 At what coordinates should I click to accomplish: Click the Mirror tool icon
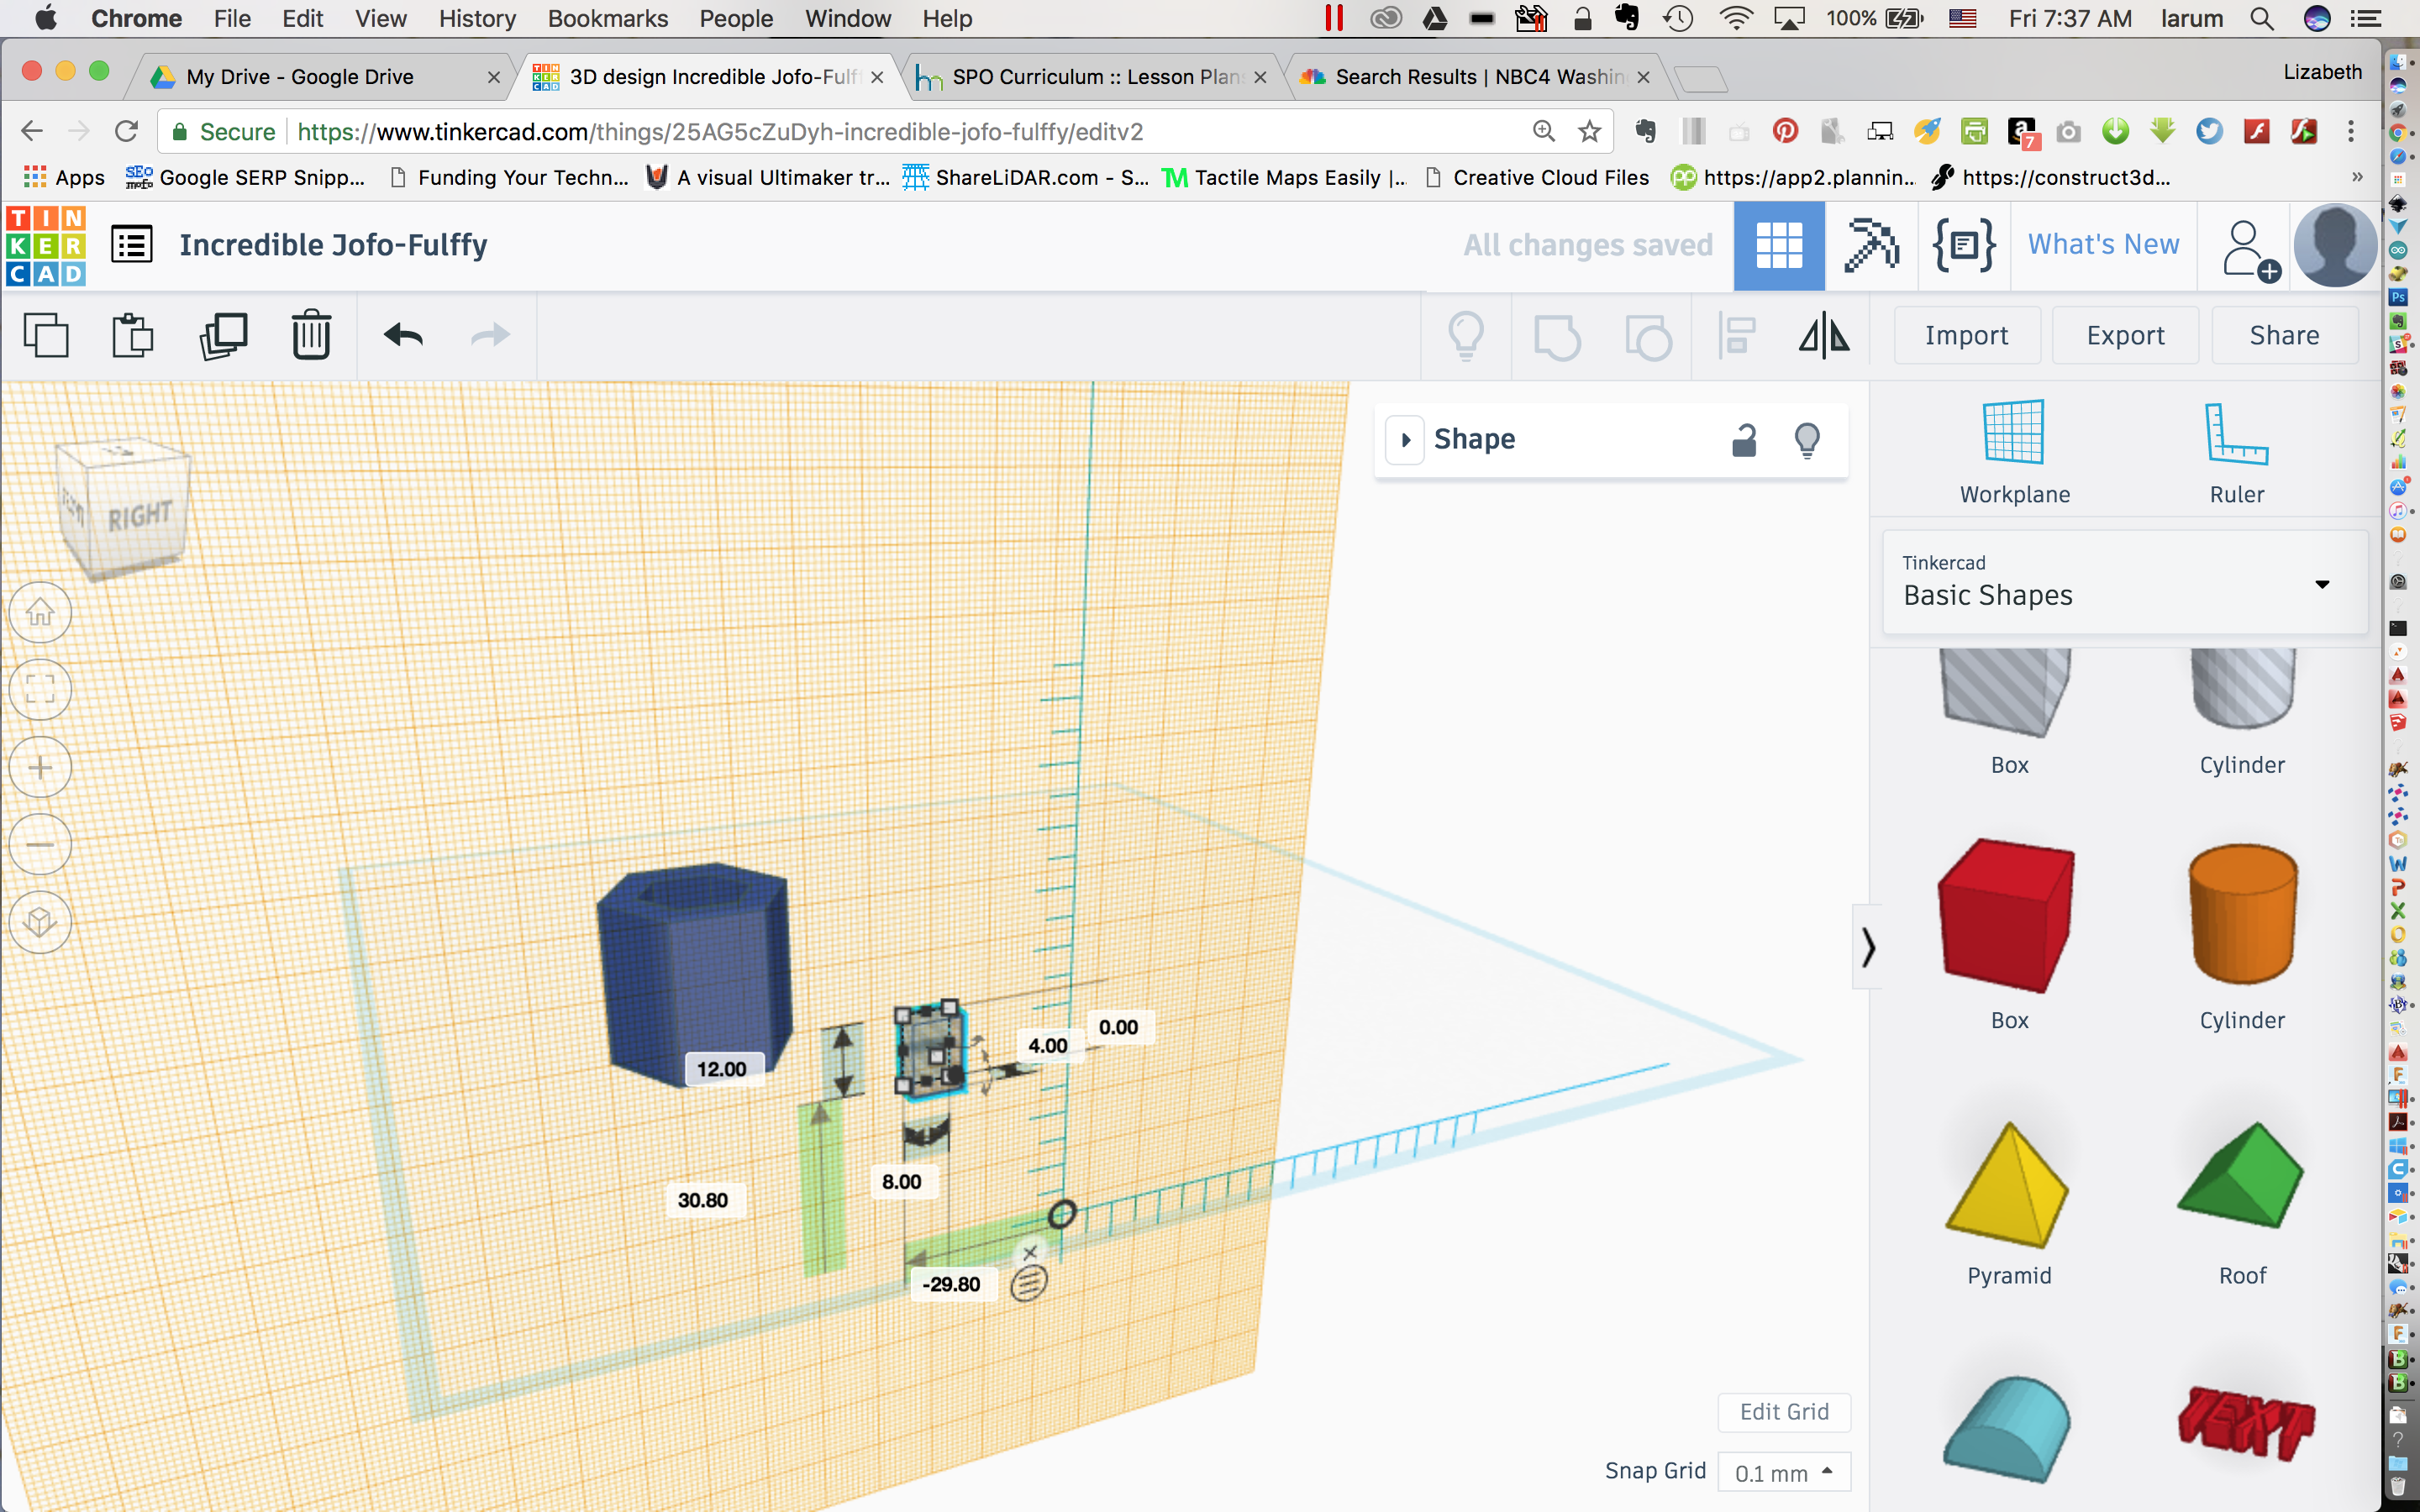[x=1824, y=336]
